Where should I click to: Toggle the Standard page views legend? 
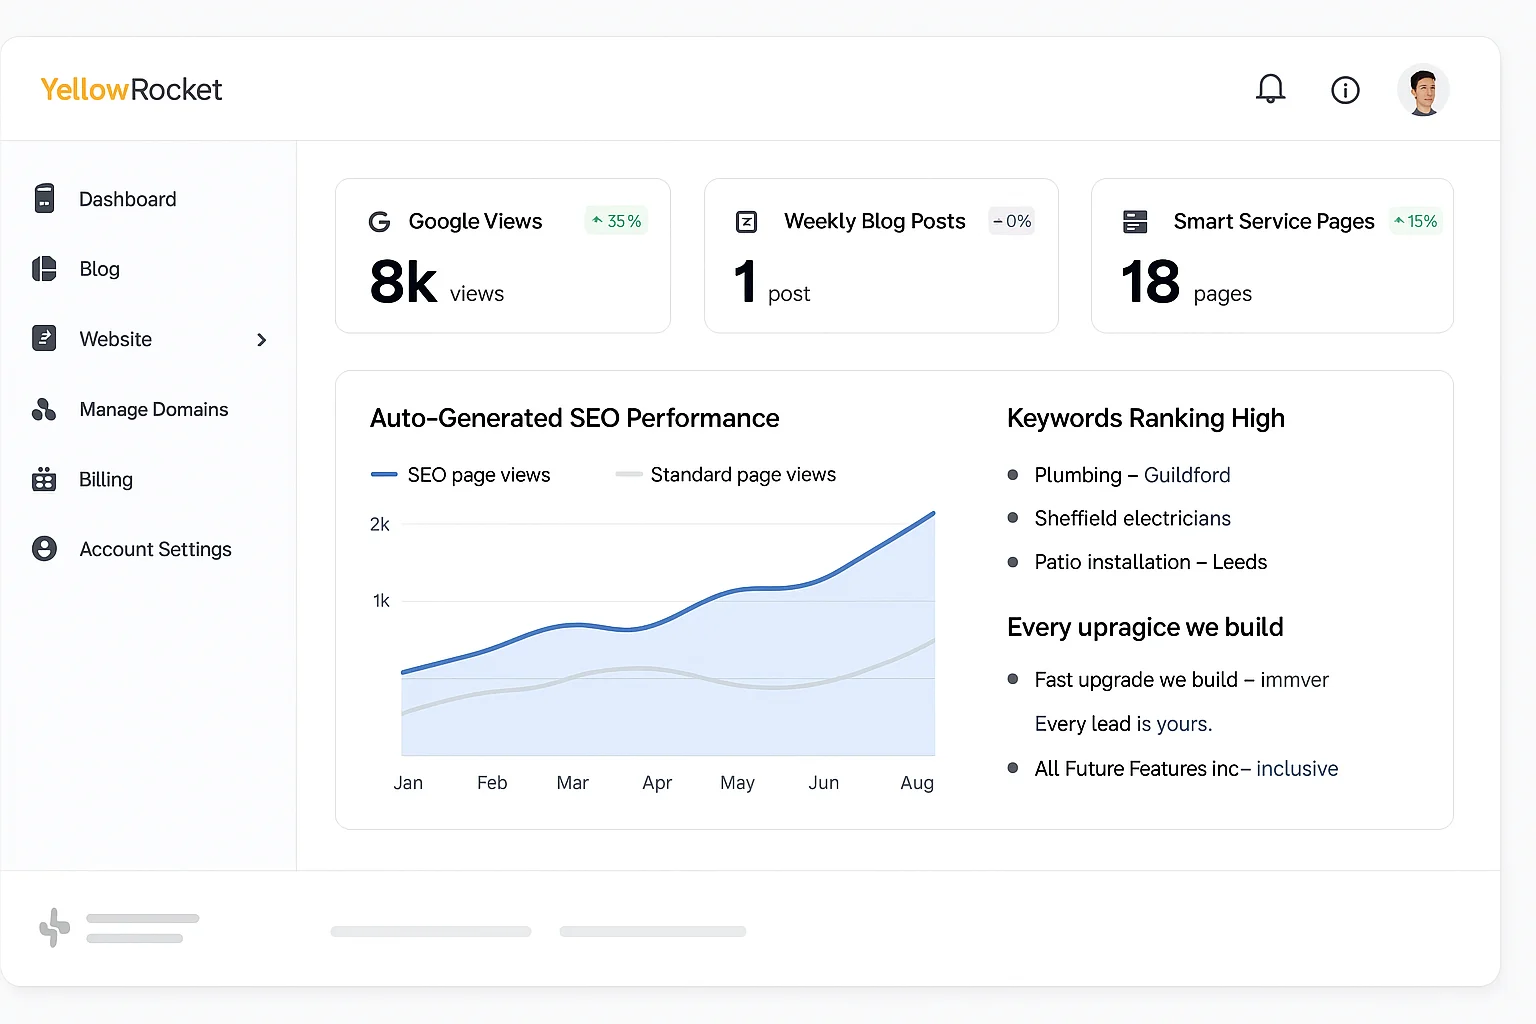click(727, 475)
